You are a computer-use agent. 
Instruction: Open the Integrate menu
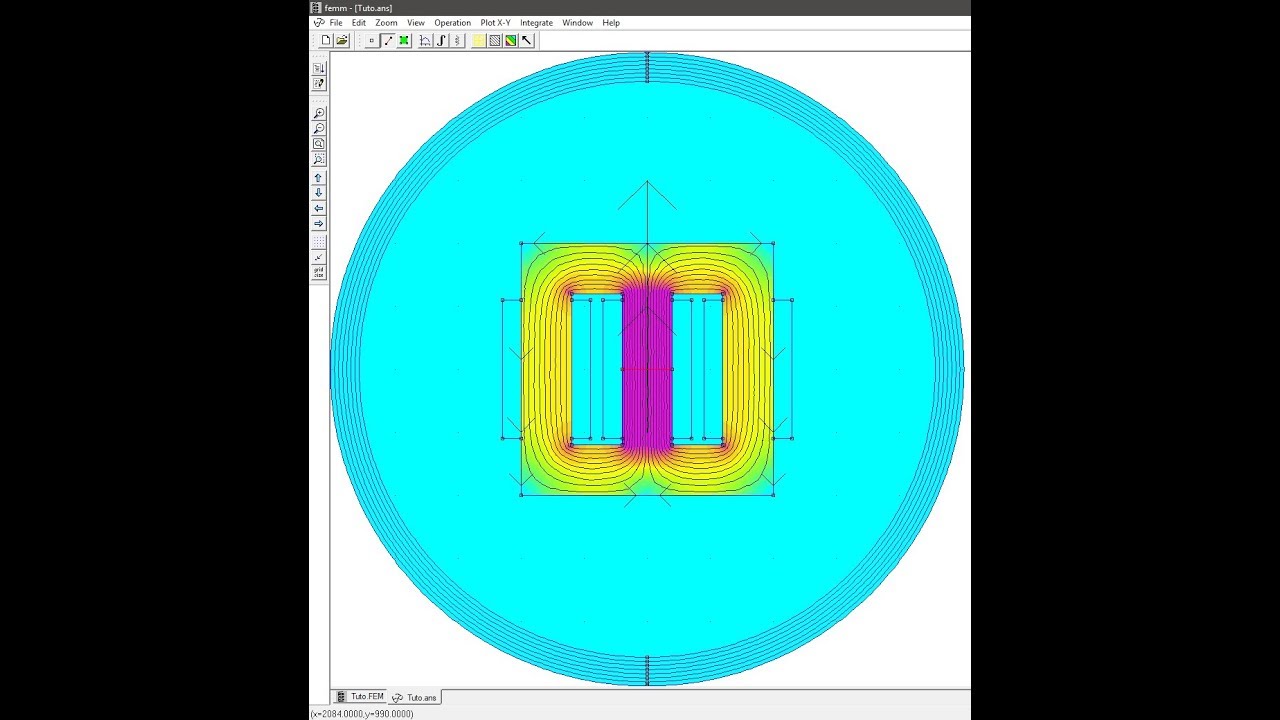pyautogui.click(x=536, y=23)
